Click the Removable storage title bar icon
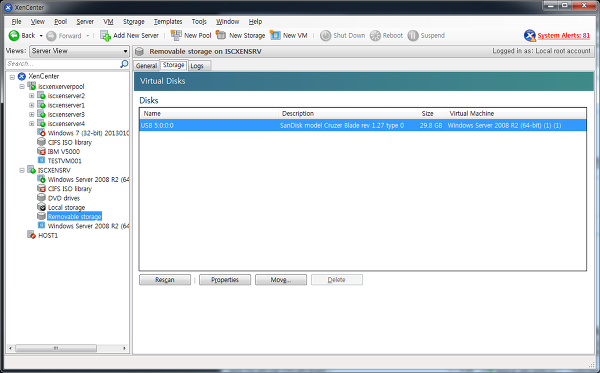Image resolution: width=600 pixels, height=373 pixels. [x=139, y=52]
